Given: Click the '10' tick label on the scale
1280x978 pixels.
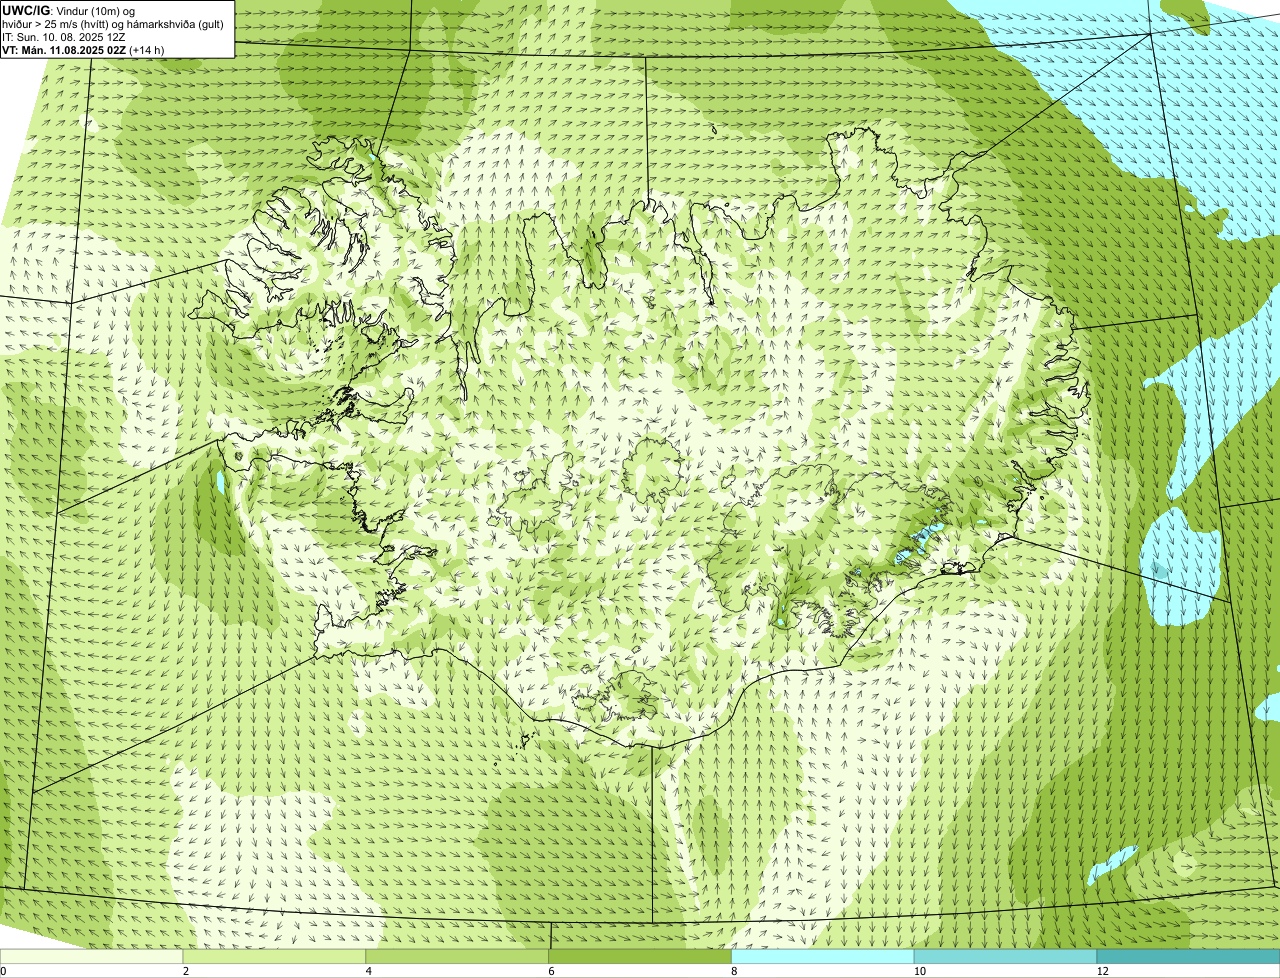Looking at the screenshot, I should pyautogui.click(x=918, y=971).
